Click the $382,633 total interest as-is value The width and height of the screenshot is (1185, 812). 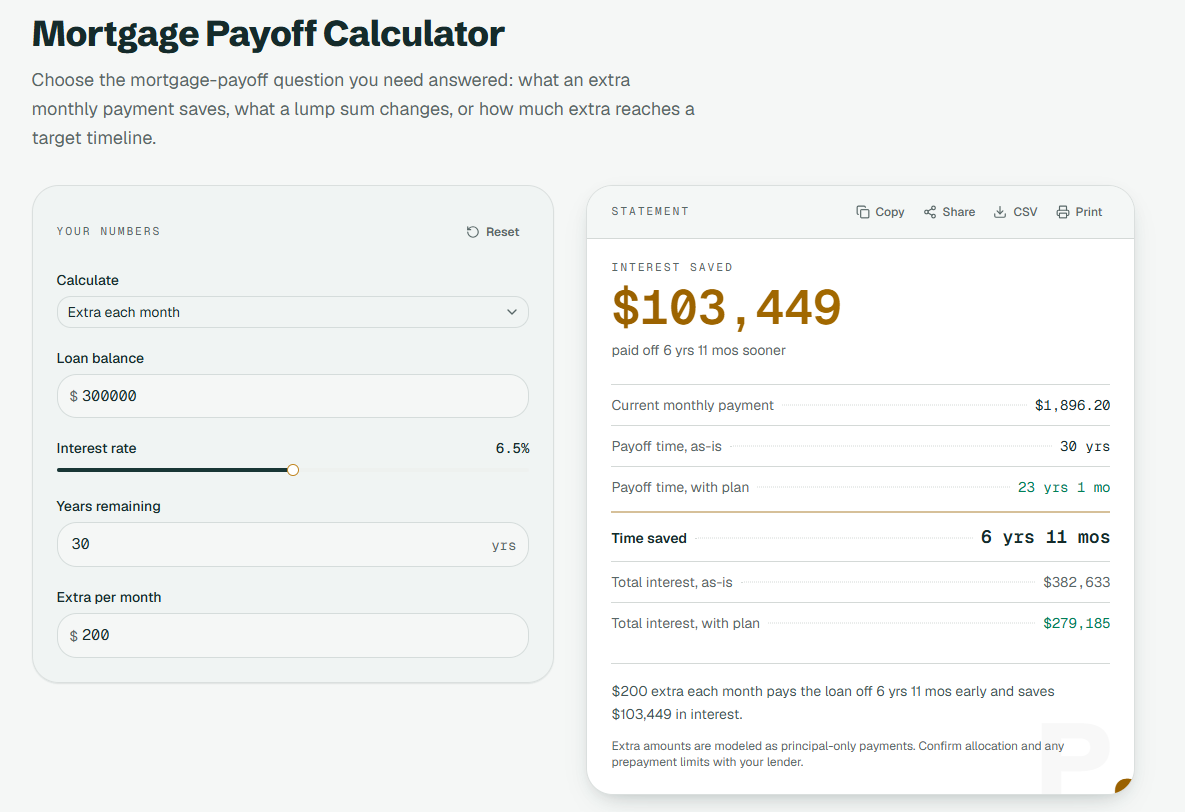point(1077,583)
